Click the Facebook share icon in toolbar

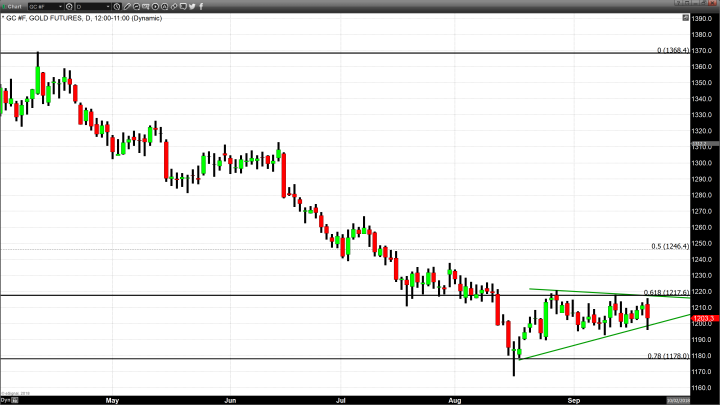[201, 6]
